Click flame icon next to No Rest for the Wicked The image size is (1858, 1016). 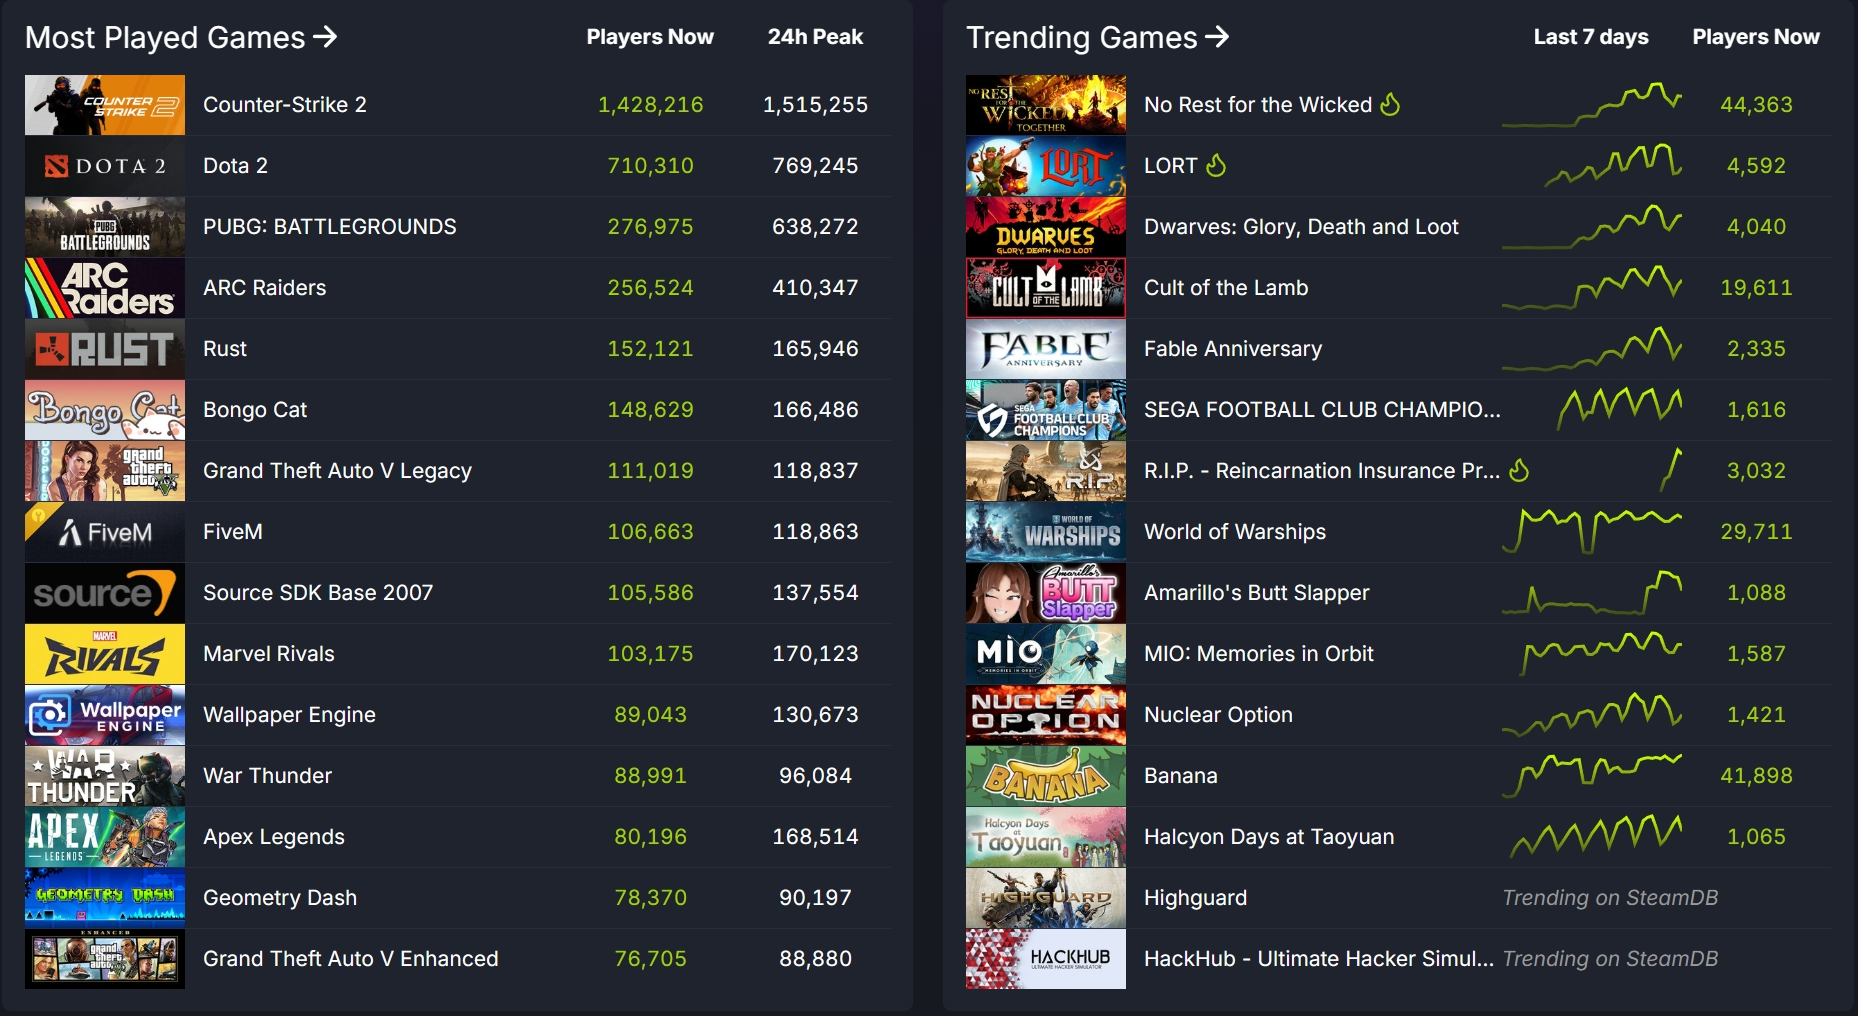(x=1391, y=104)
